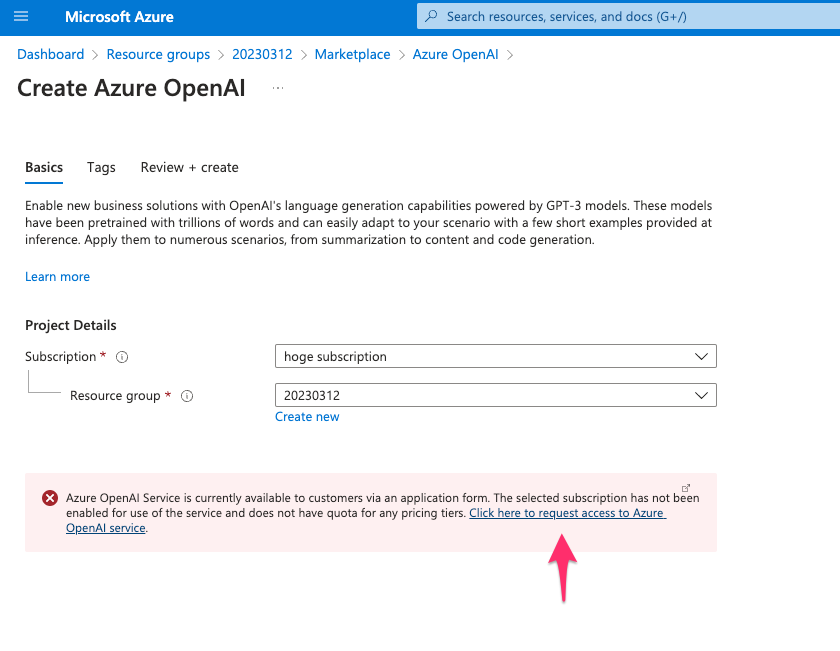Switch to the Tags tab

pos(101,168)
